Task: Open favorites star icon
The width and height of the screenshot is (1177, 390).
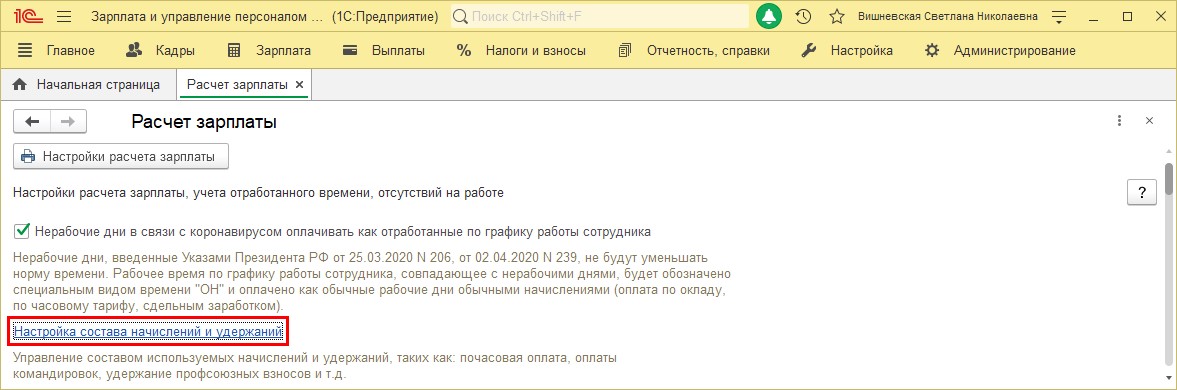Action: [x=837, y=16]
